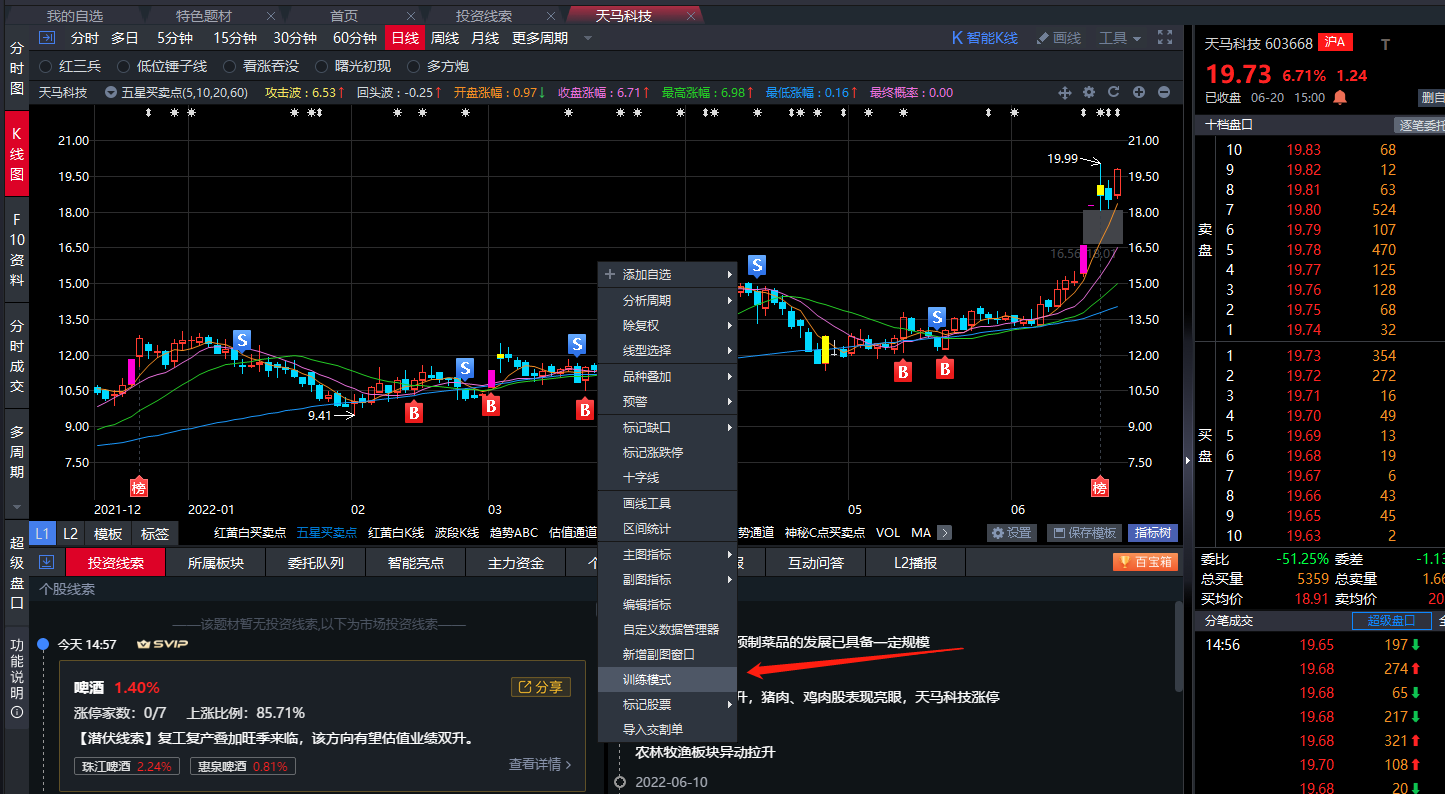Click the move crosshair icon above chart

click(1065, 92)
